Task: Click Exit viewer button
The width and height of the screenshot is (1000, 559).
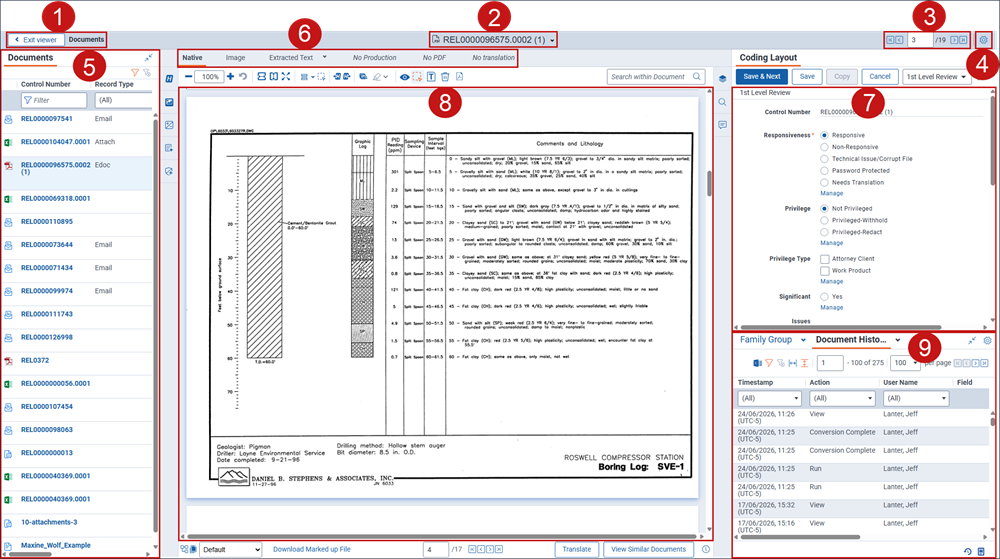Action: [x=36, y=40]
